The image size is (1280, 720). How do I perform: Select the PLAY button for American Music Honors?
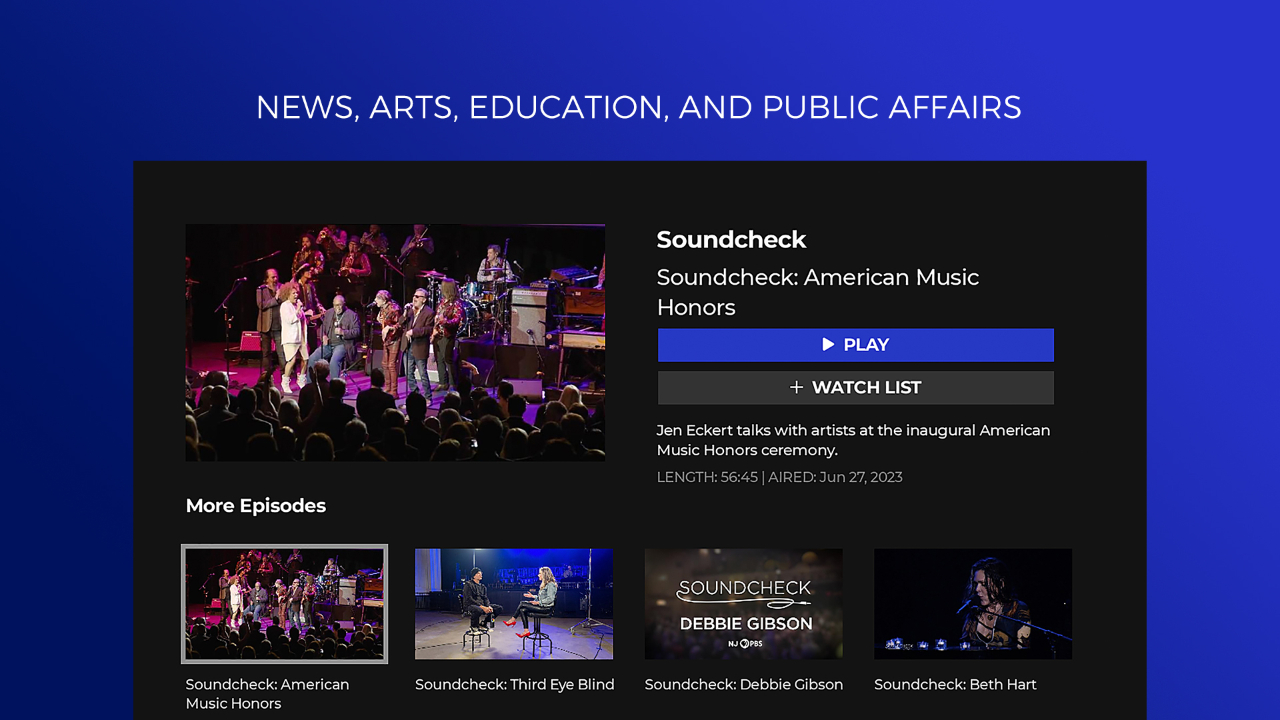(855, 344)
